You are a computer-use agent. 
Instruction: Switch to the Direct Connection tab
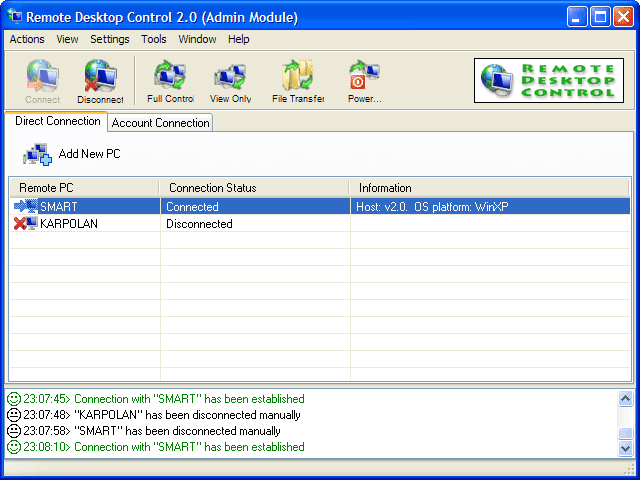click(x=58, y=121)
